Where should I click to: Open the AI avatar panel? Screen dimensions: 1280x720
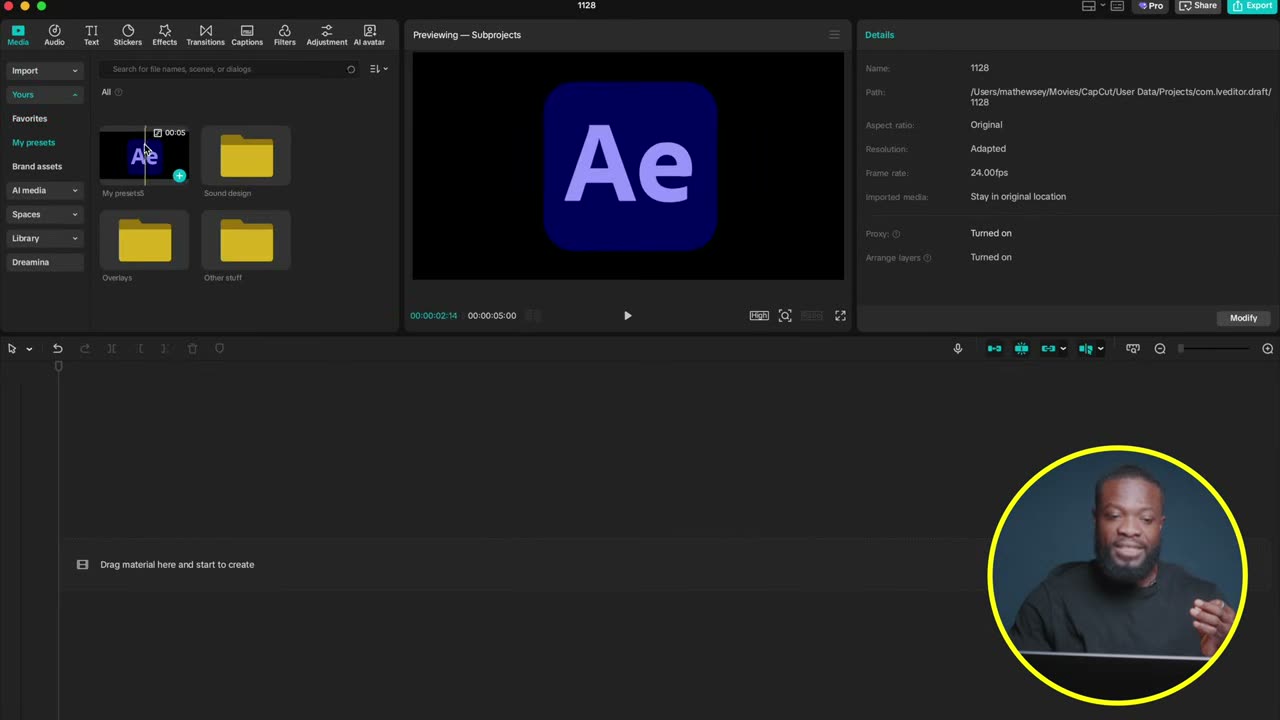tap(369, 35)
